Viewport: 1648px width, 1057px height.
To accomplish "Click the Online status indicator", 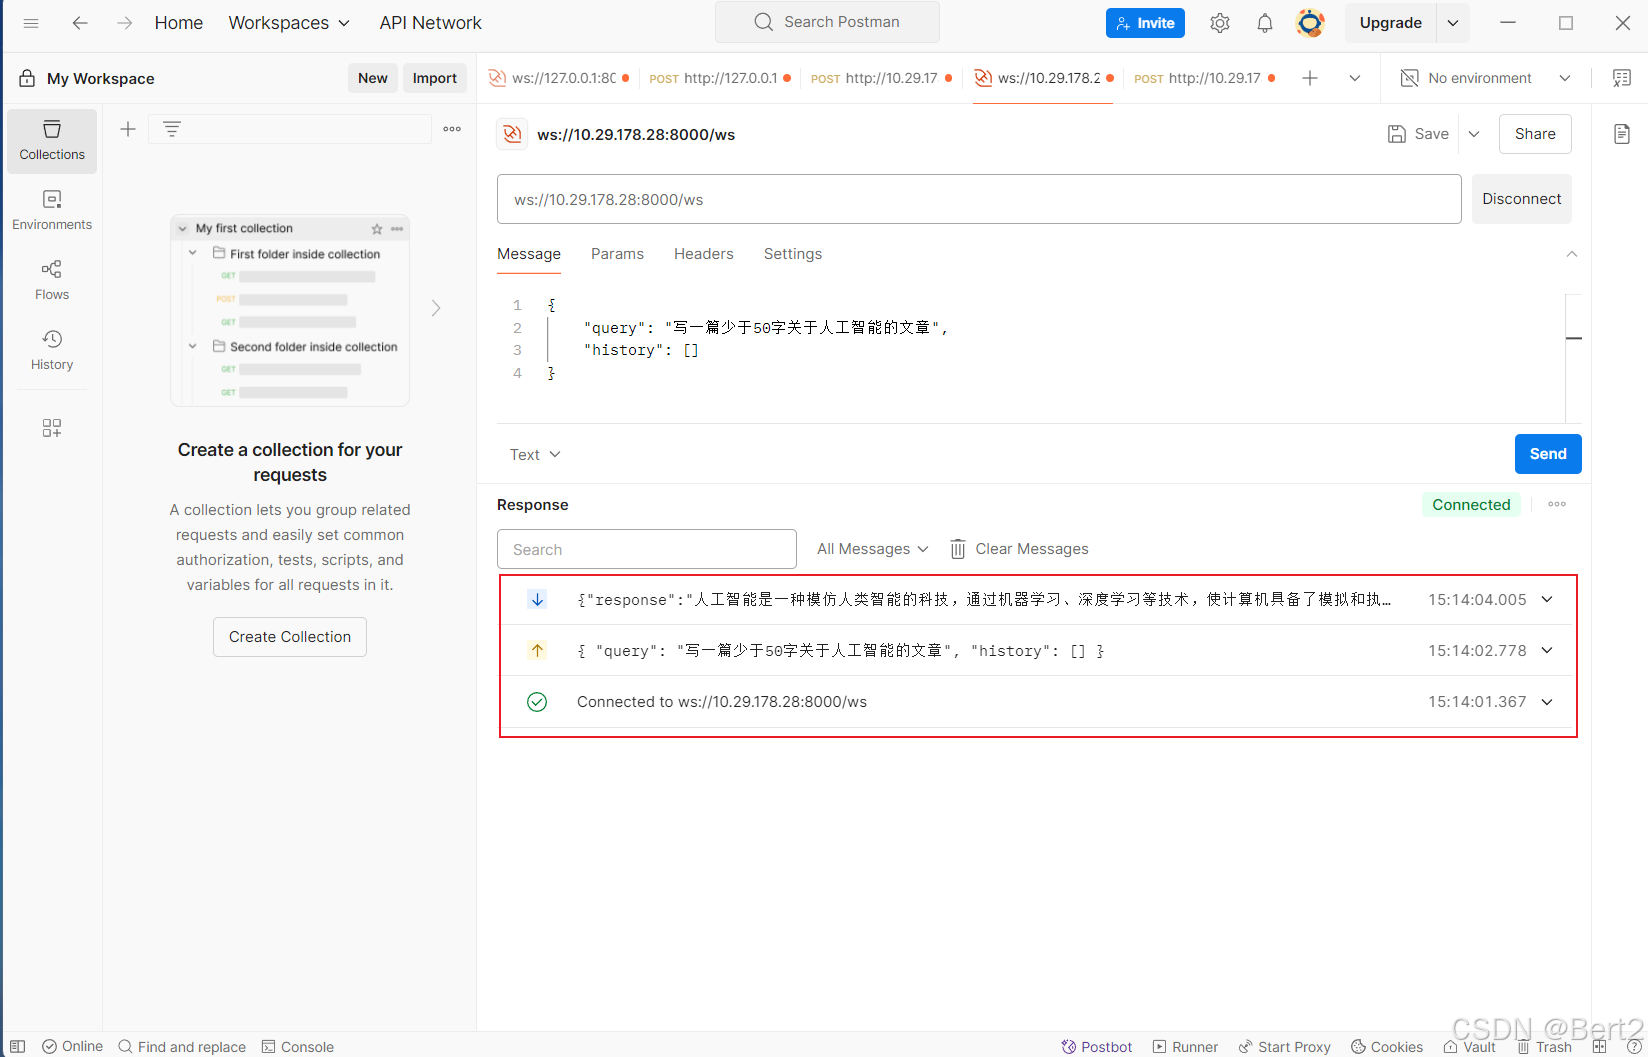I will pos(73,1046).
